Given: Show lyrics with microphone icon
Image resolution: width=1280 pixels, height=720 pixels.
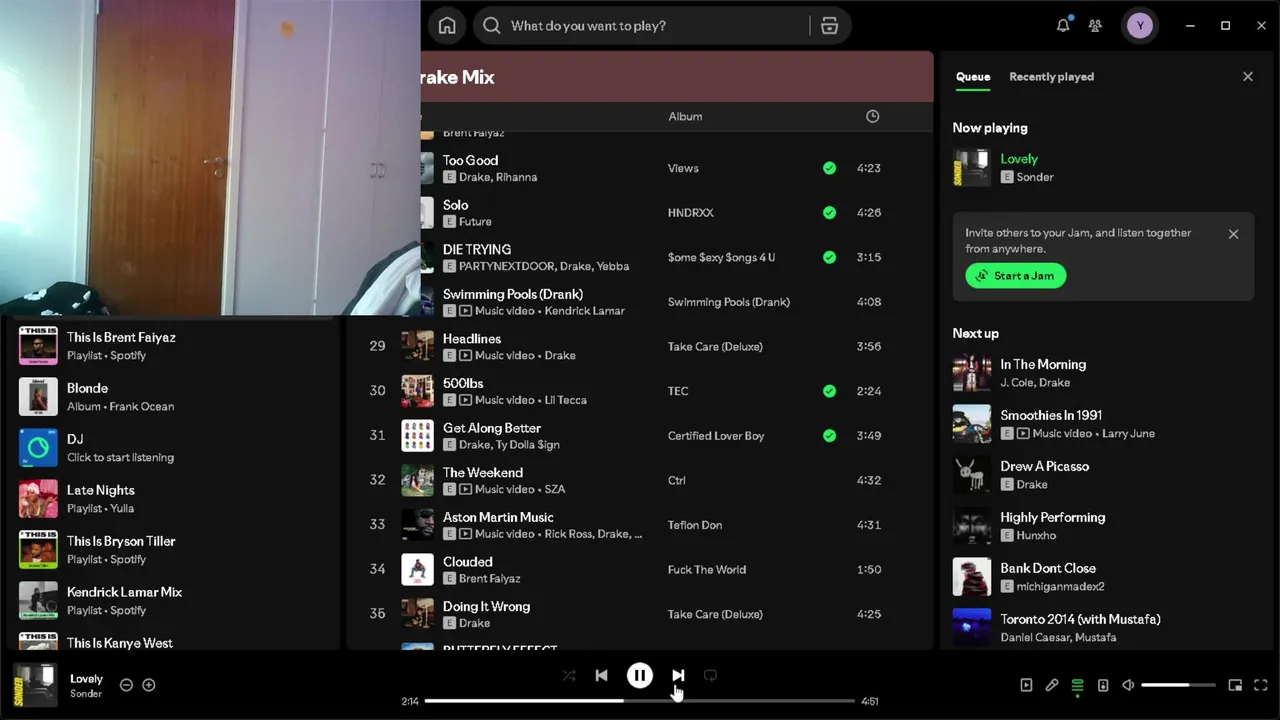Looking at the screenshot, I should [1052, 685].
